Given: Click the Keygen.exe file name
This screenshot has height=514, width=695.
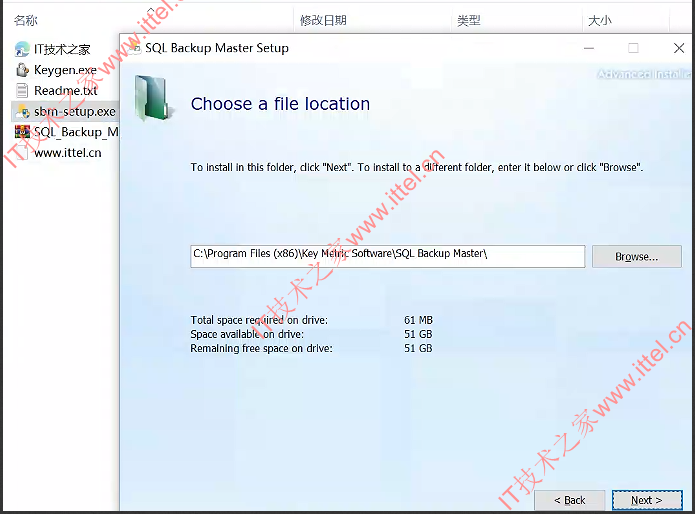Looking at the screenshot, I should 65,70.
